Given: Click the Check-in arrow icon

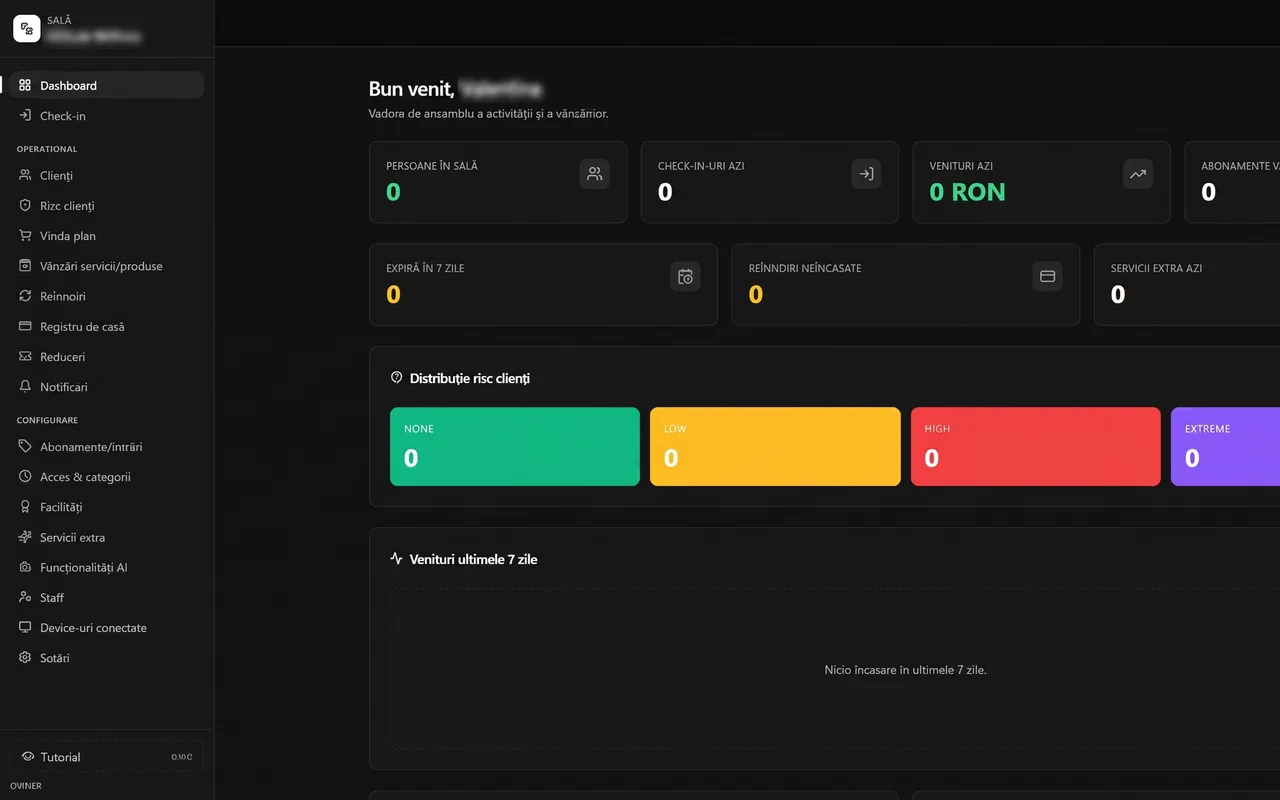Looking at the screenshot, I should (25, 116).
